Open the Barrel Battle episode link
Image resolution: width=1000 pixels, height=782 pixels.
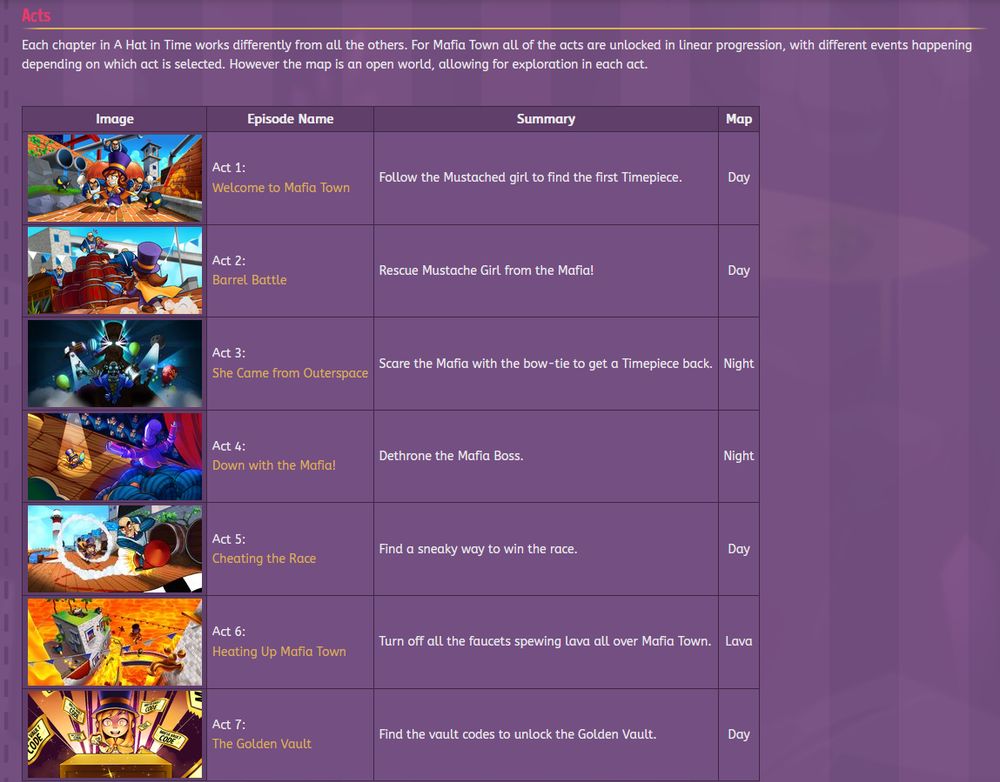[249, 280]
